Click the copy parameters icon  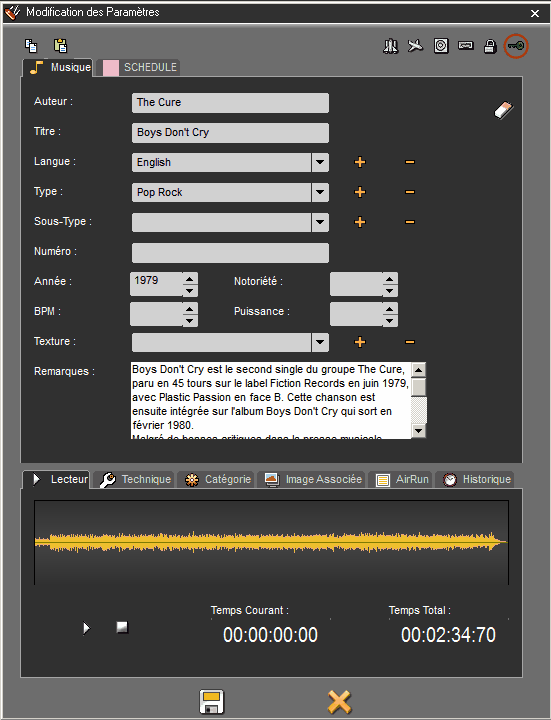click(x=31, y=46)
